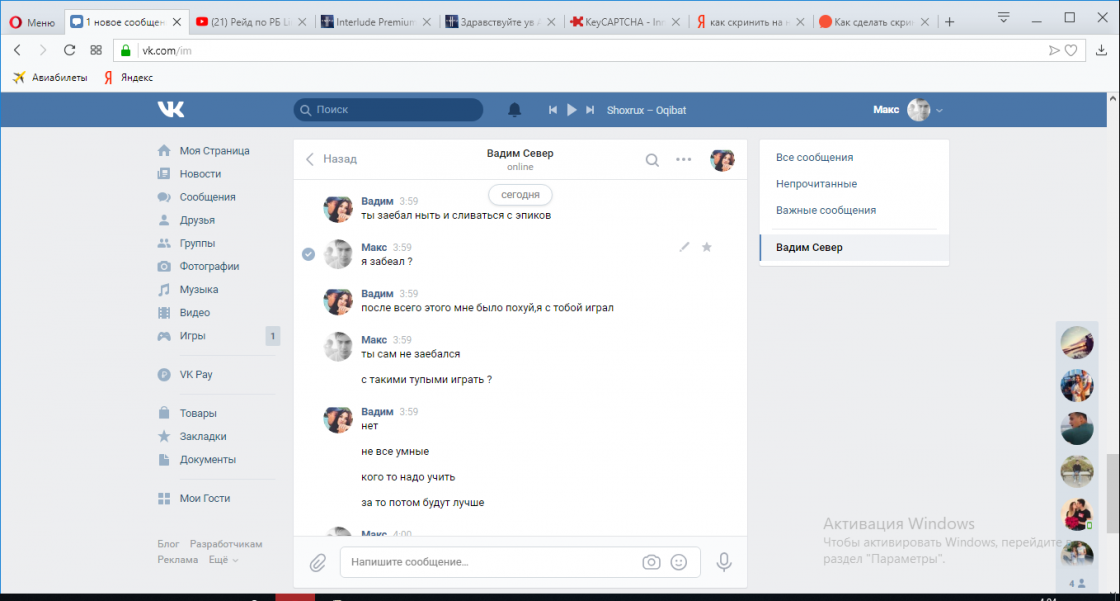Play the Shoxrux – Oqibat track
This screenshot has height=601, width=1120.
(x=572, y=110)
